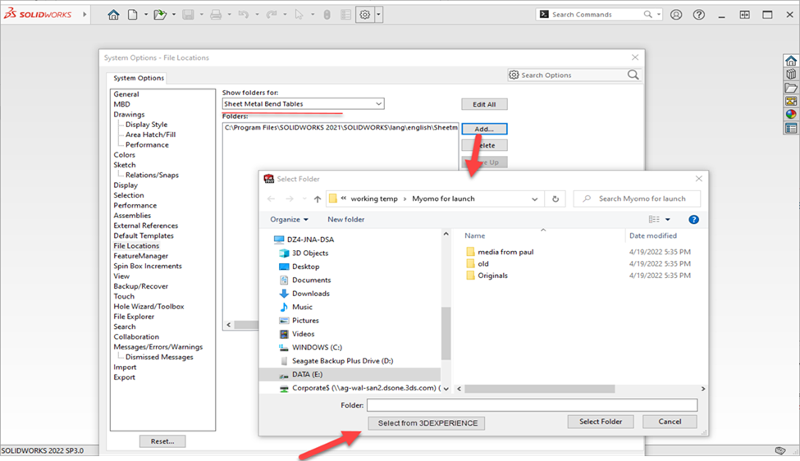Sort by the Date modified column header
Image resolution: width=800 pixels, height=461 pixels.
[x=653, y=236]
